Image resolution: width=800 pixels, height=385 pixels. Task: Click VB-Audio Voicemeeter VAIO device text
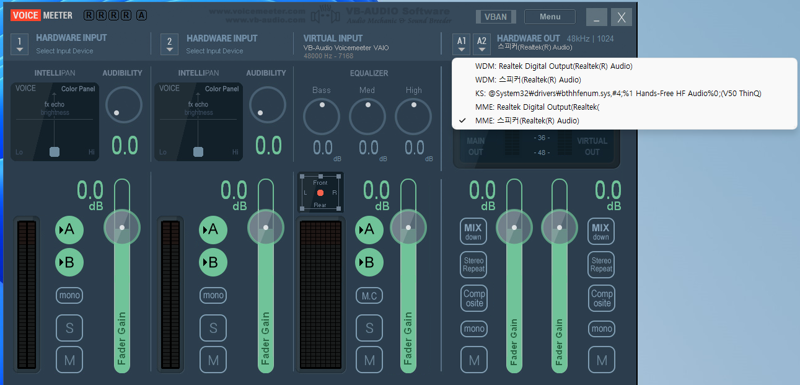pyautogui.click(x=346, y=48)
